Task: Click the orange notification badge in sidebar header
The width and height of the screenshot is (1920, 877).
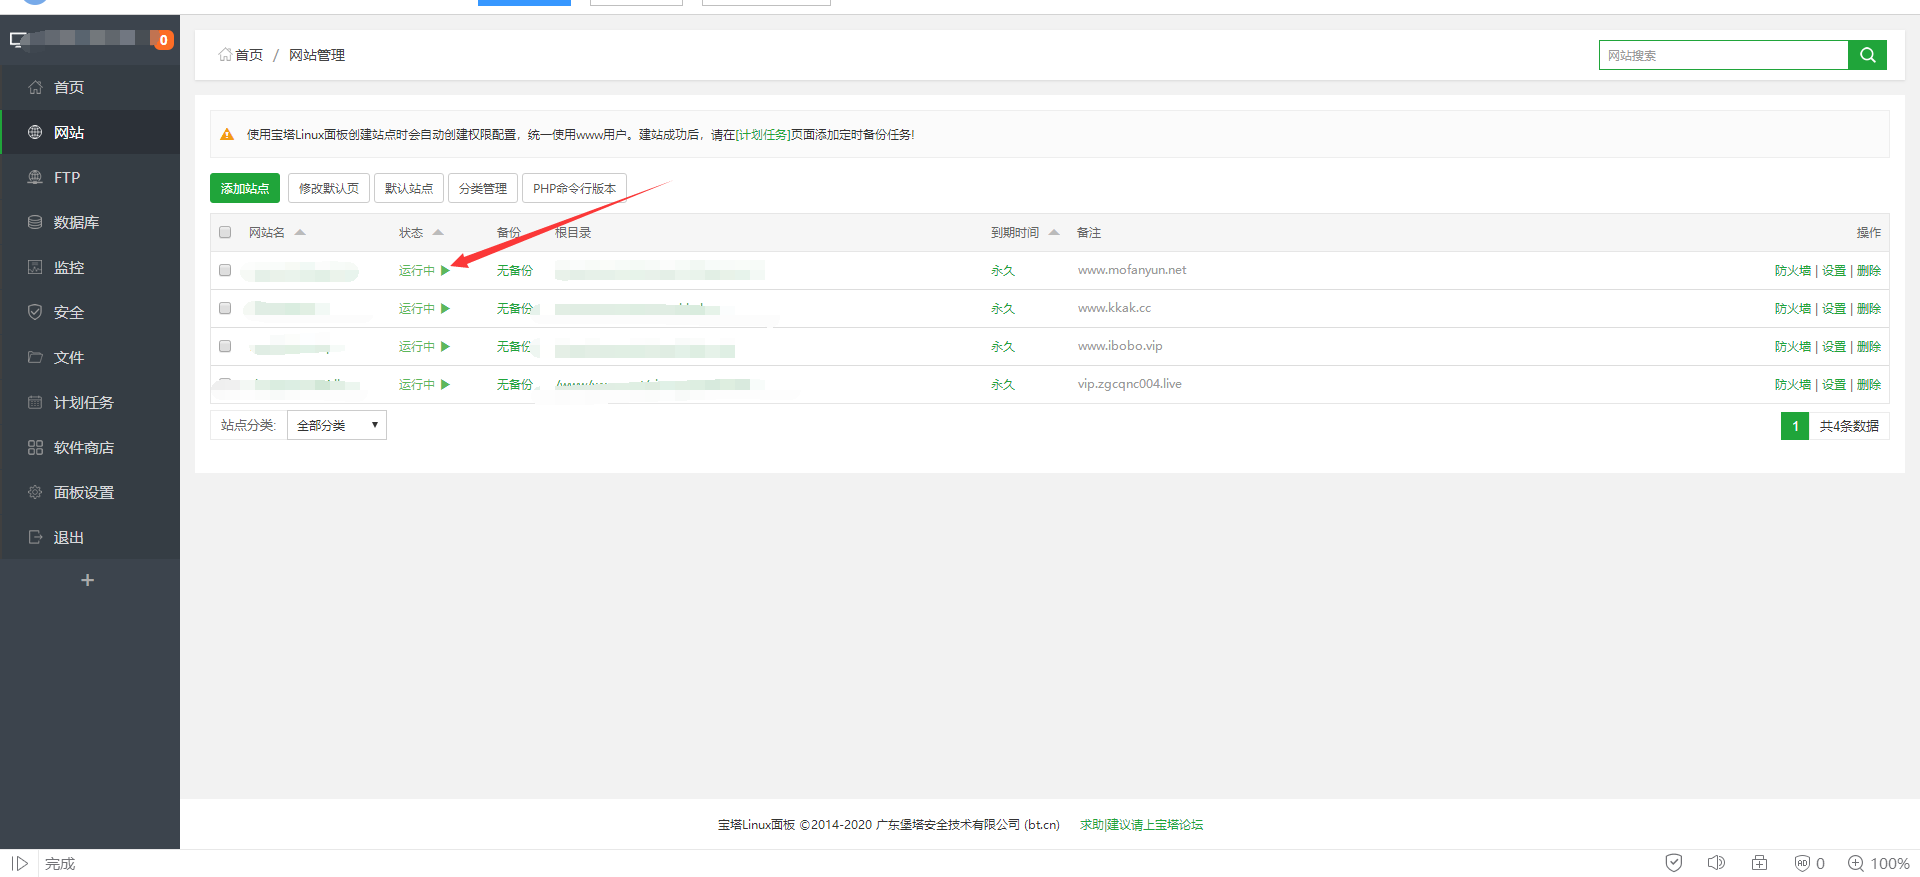Action: point(162,40)
